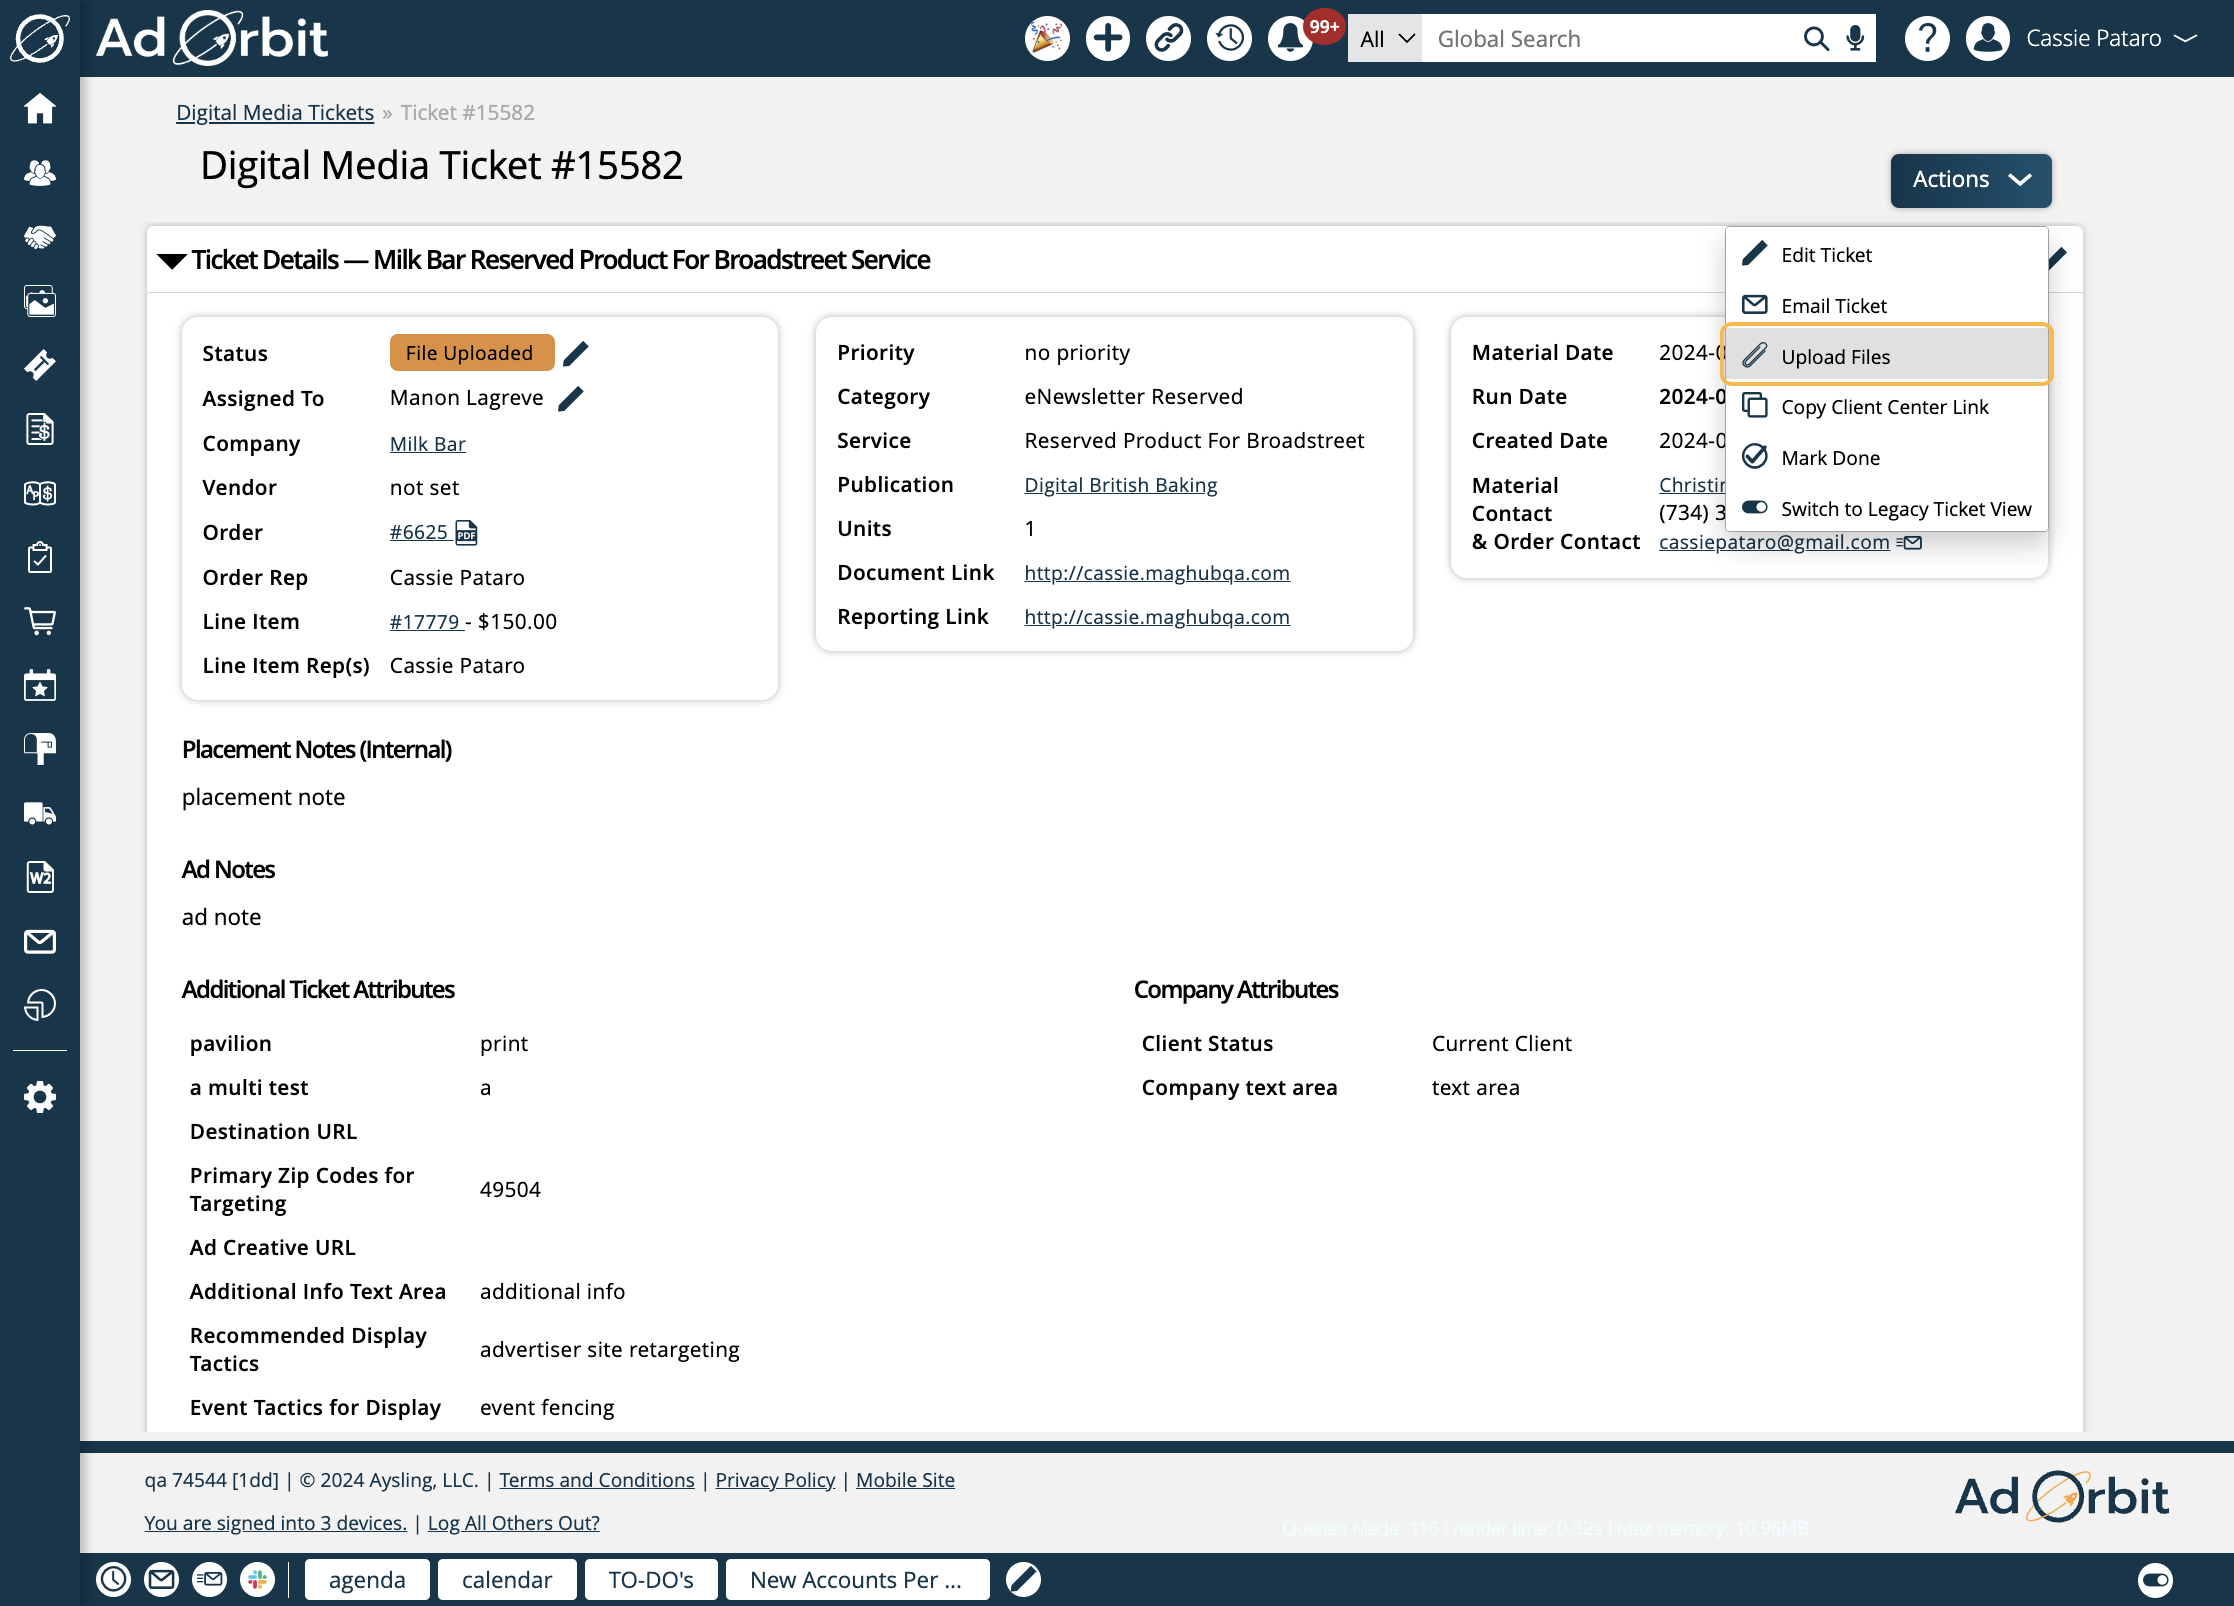Open the Contacts people icon in sidebar
Image resolution: width=2234 pixels, height=1606 pixels.
40,173
